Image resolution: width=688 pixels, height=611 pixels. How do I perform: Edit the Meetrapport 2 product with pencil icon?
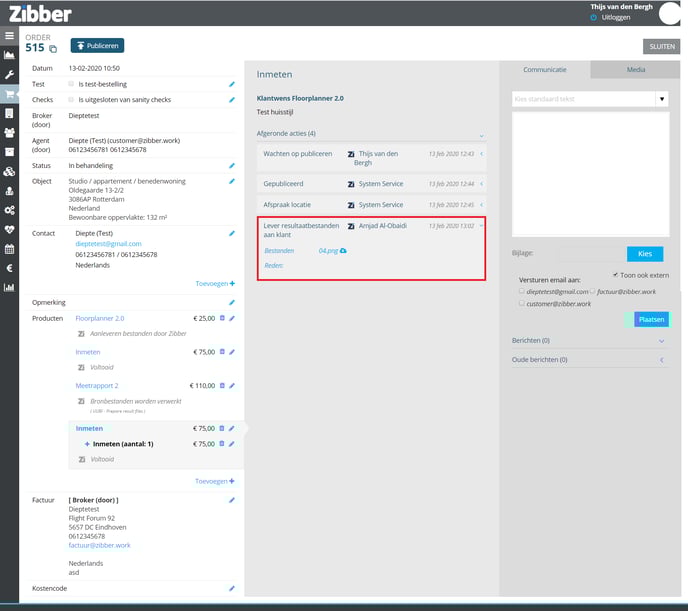point(232,385)
